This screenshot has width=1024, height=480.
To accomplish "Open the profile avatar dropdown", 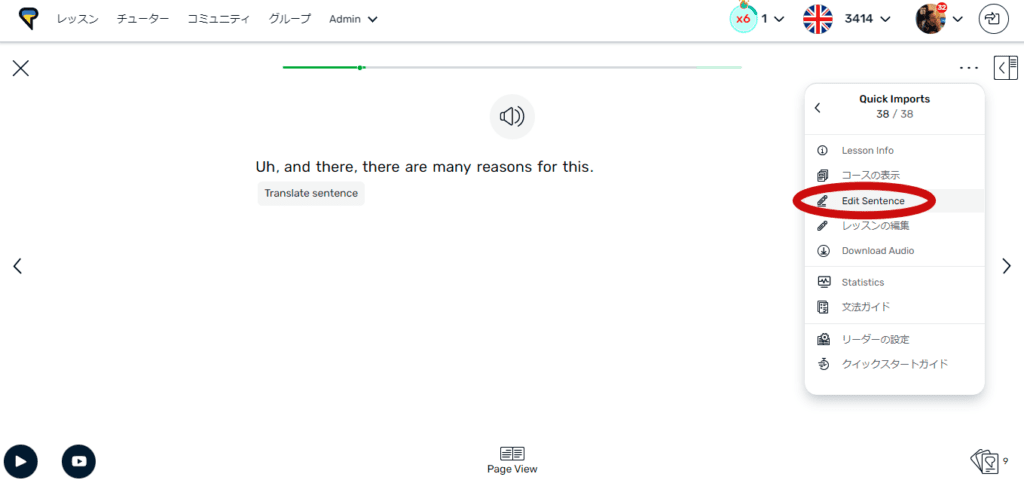I will coord(940,19).
